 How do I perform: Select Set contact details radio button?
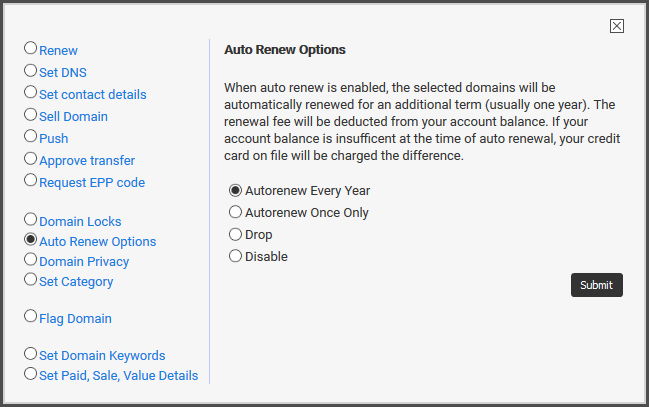[30, 92]
